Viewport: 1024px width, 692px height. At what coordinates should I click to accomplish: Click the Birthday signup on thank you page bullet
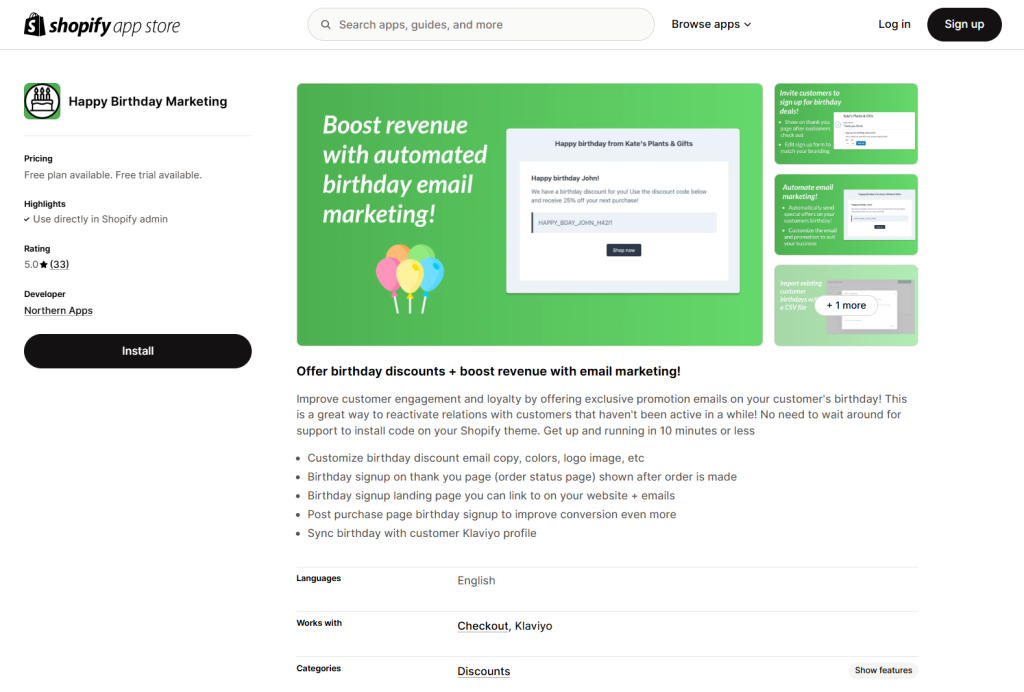(522, 477)
